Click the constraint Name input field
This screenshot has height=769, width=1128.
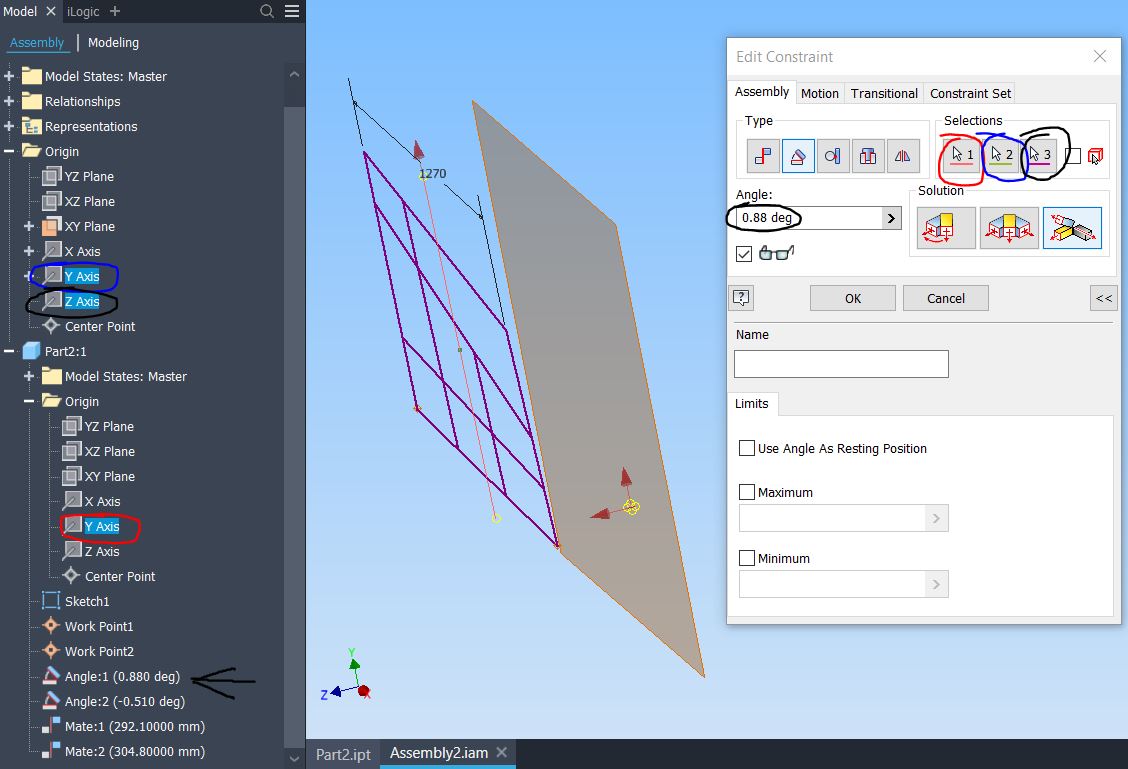pyautogui.click(x=841, y=364)
